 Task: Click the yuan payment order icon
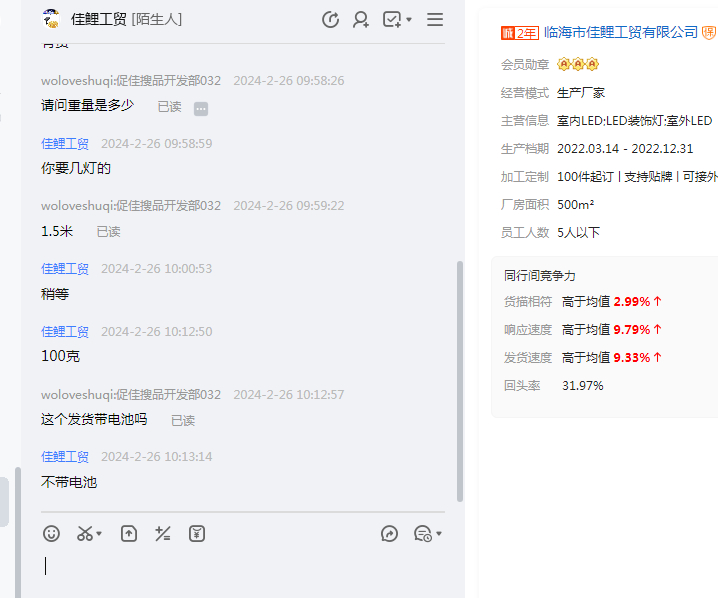click(x=197, y=534)
